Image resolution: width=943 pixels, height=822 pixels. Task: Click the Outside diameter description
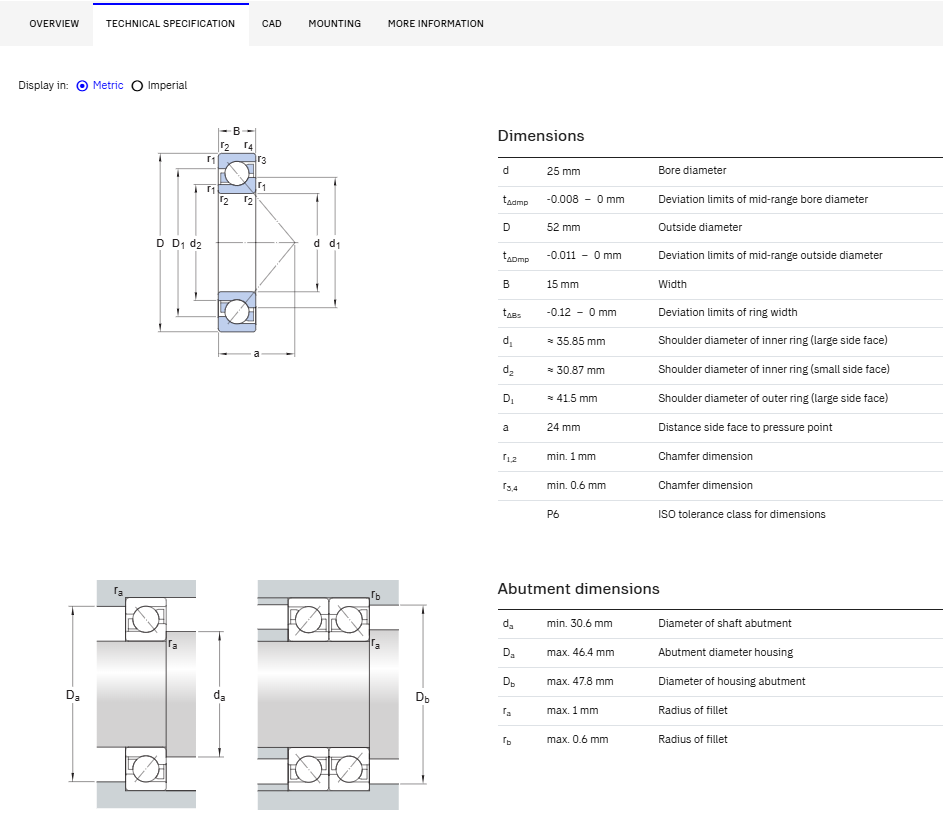pos(699,227)
